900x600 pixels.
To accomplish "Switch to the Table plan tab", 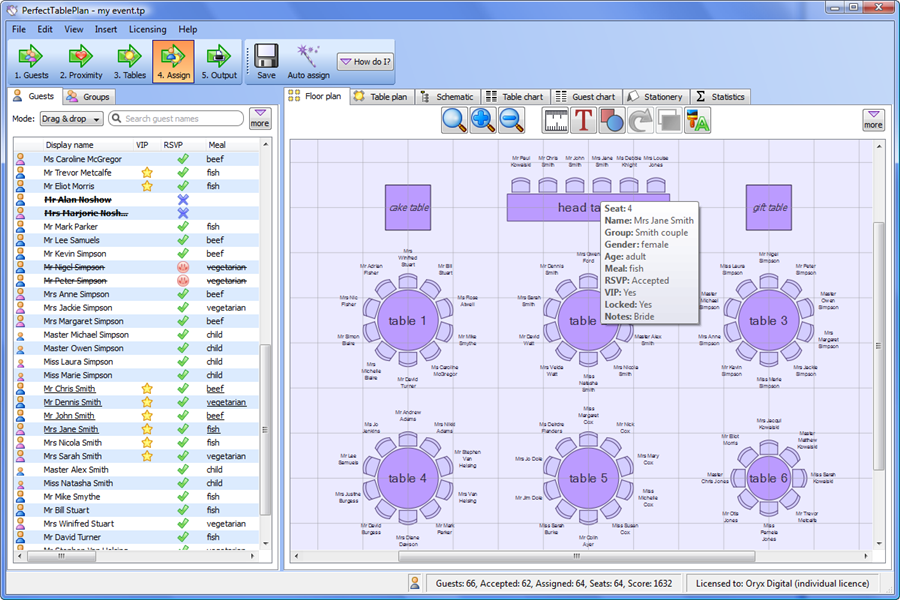I will click(381, 96).
